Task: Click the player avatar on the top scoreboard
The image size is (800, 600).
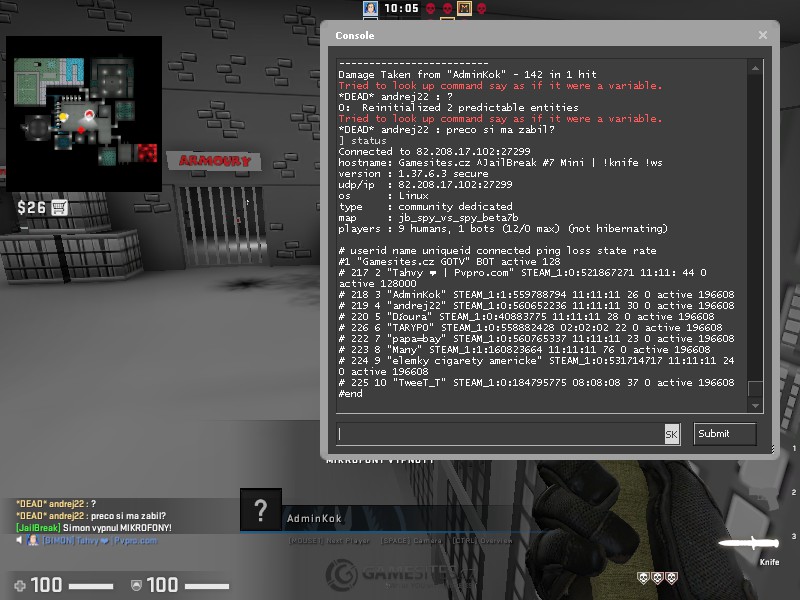Action: tap(370, 9)
